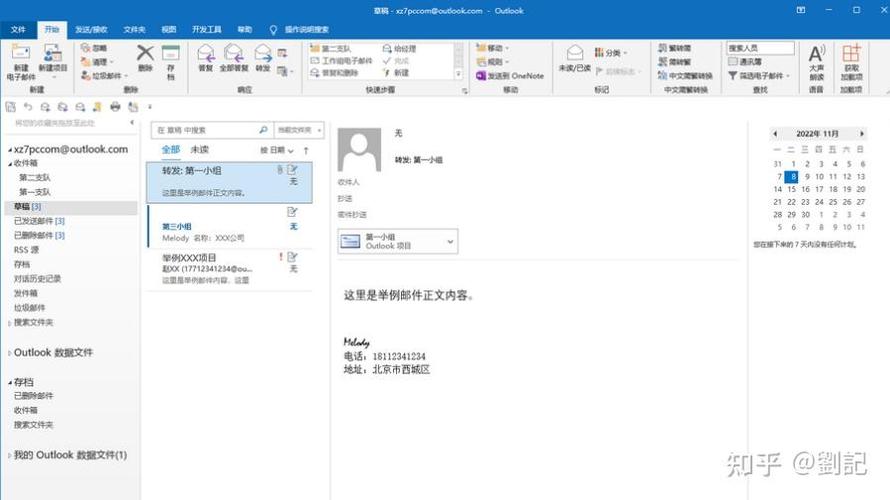Open the 筛选电子邮件 filter dropdown
This screenshot has width=890, height=500.
point(759,75)
